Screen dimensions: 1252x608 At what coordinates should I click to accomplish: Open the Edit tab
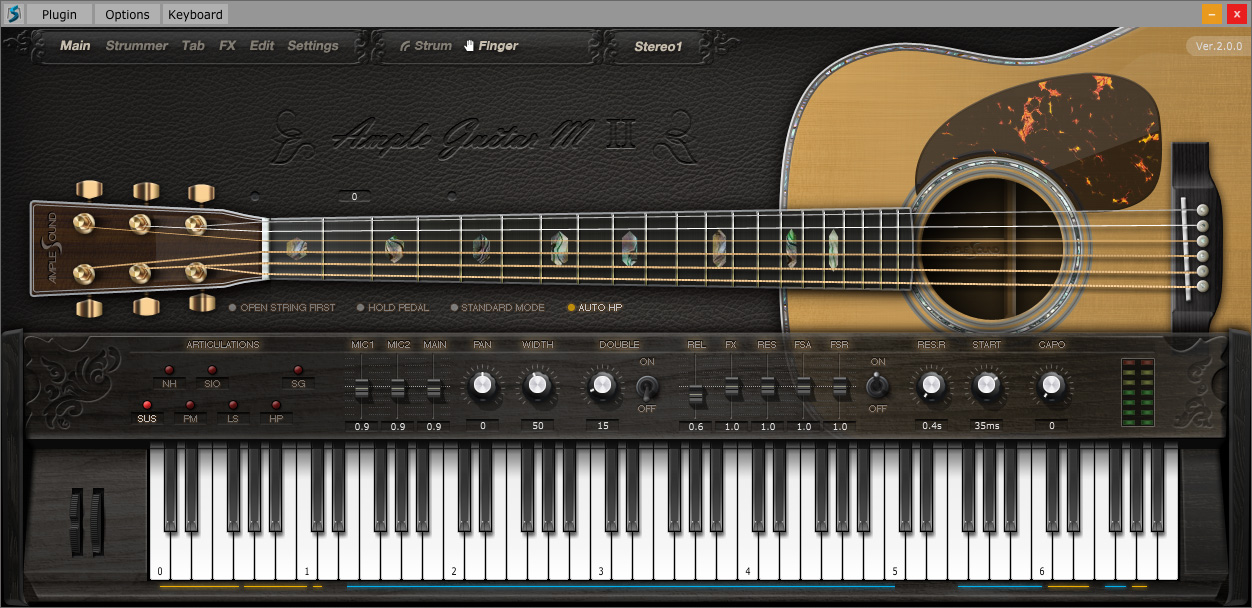click(x=262, y=46)
